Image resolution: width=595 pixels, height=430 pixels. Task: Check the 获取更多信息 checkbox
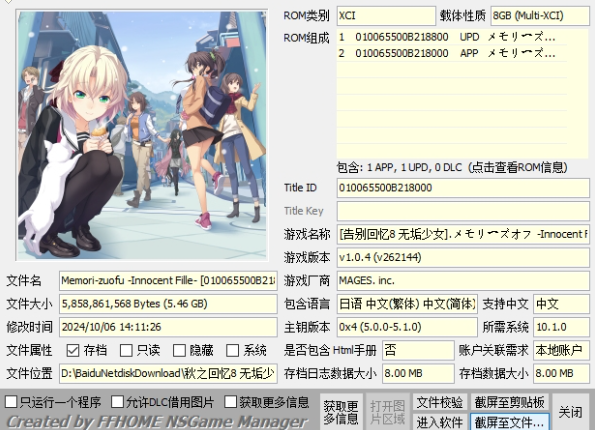click(230, 402)
